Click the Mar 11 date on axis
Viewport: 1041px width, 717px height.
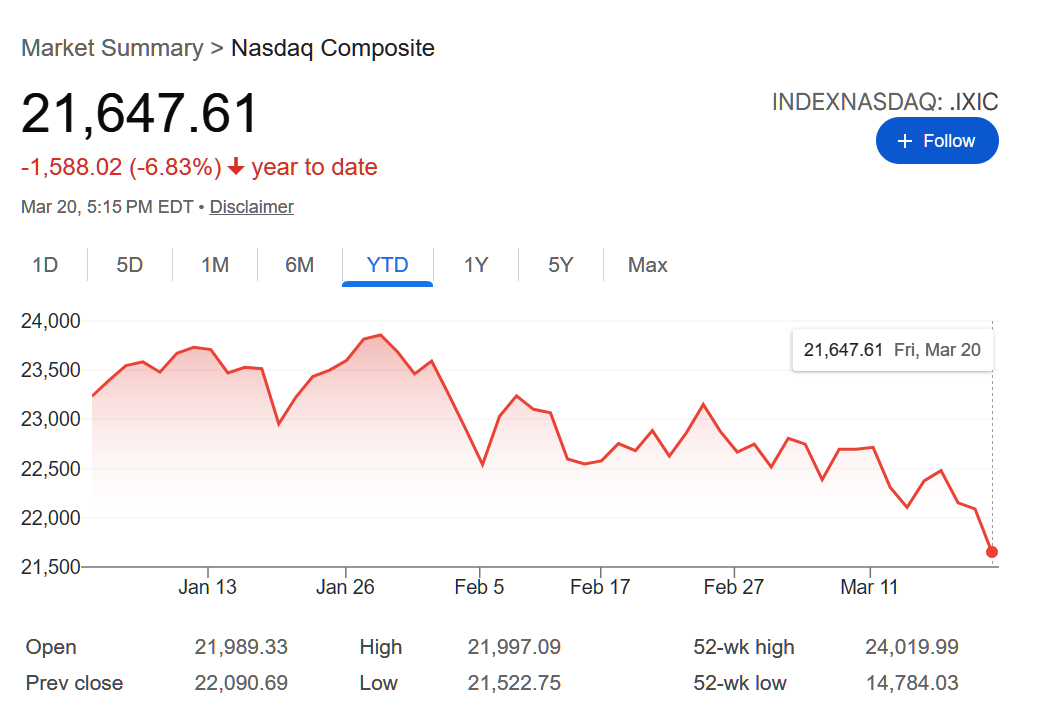(869, 587)
